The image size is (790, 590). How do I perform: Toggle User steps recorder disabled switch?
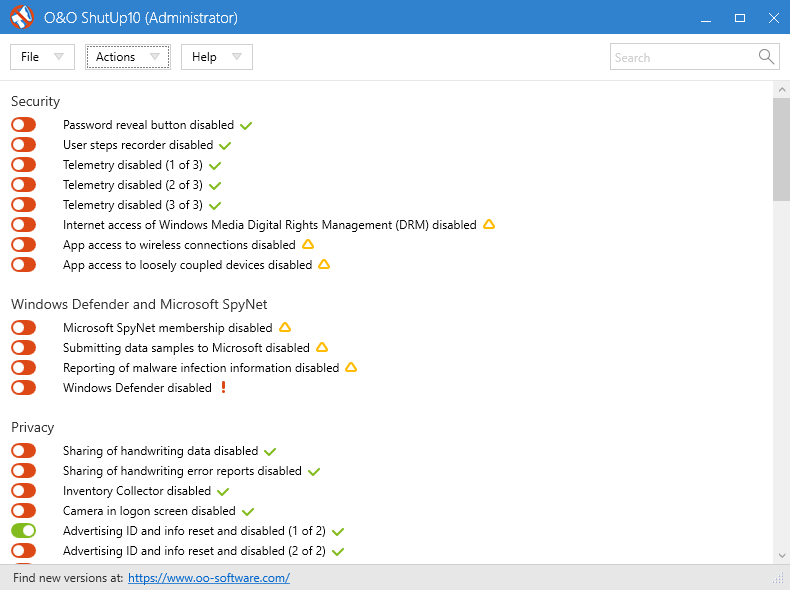(24, 145)
